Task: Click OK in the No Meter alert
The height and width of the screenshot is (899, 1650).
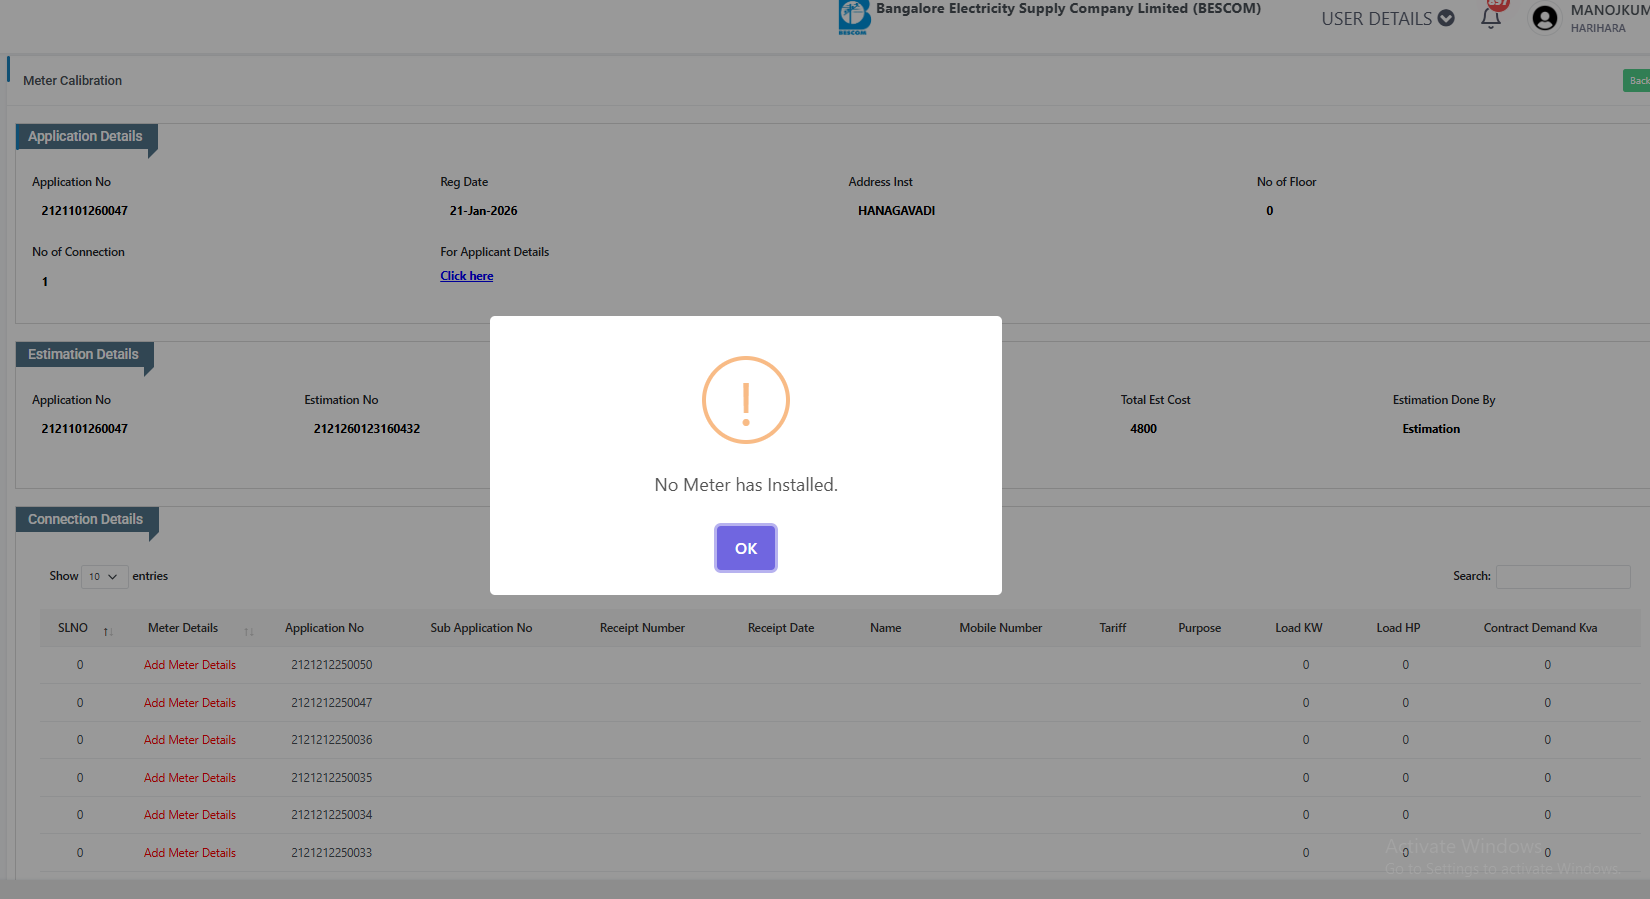Action: pyautogui.click(x=745, y=548)
